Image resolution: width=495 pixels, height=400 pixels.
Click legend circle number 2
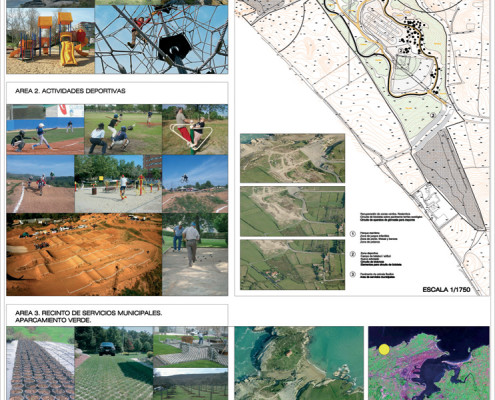coord(353,254)
